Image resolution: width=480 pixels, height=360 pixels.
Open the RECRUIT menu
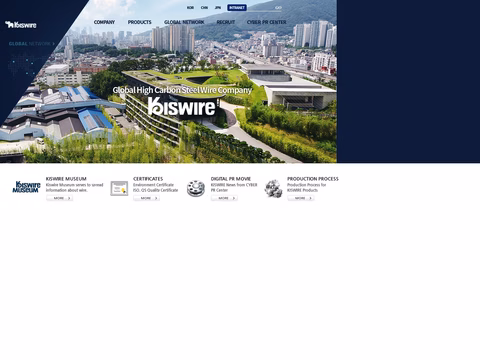coord(226,22)
